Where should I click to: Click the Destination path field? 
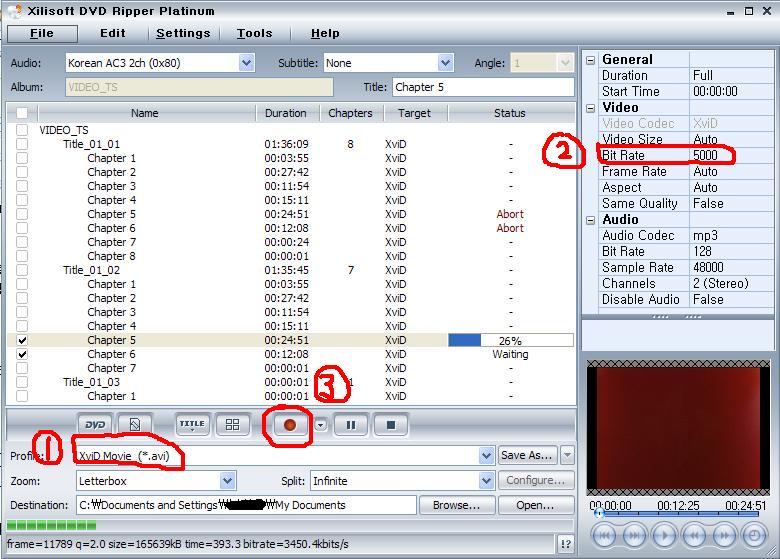pyautogui.click(x=246, y=505)
